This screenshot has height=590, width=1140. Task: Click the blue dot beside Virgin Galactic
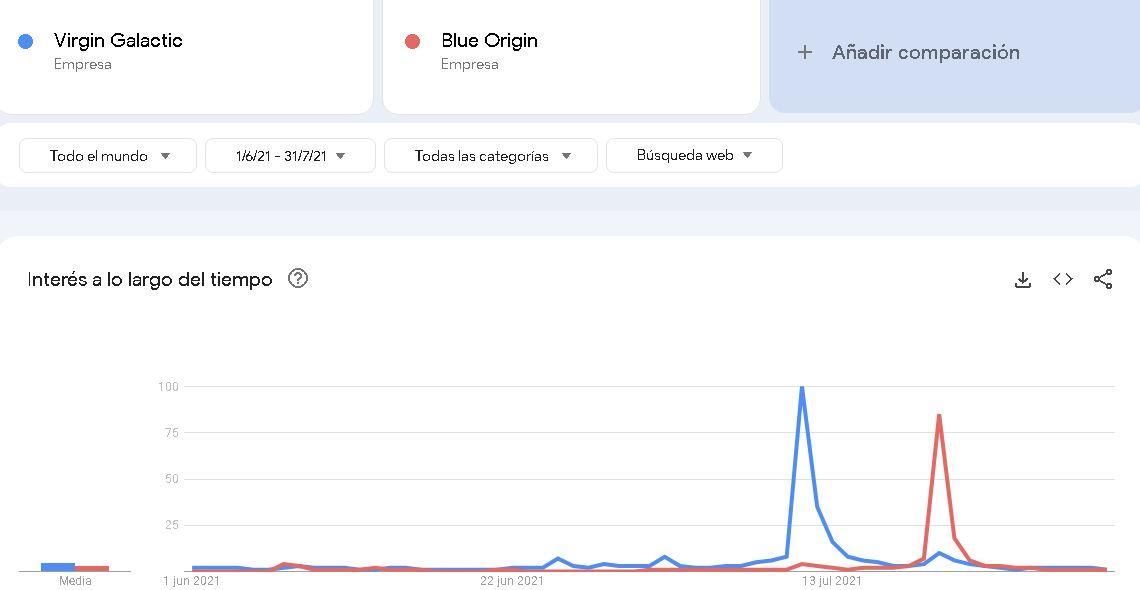25,41
